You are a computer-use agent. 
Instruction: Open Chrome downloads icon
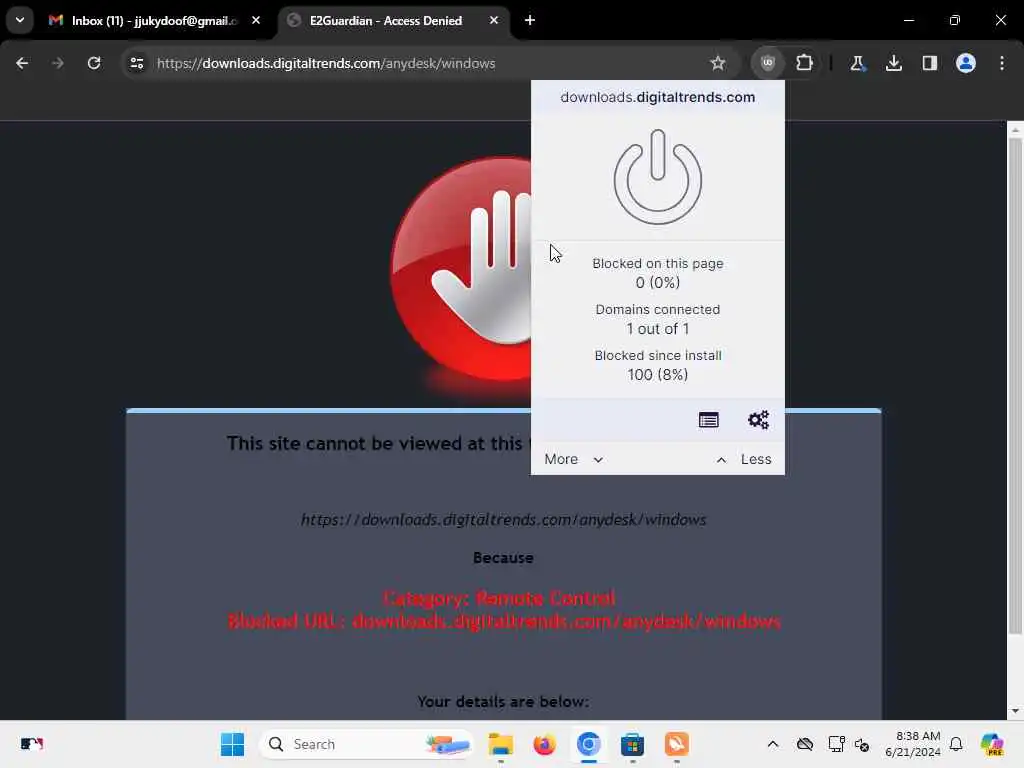pyautogui.click(x=893, y=63)
